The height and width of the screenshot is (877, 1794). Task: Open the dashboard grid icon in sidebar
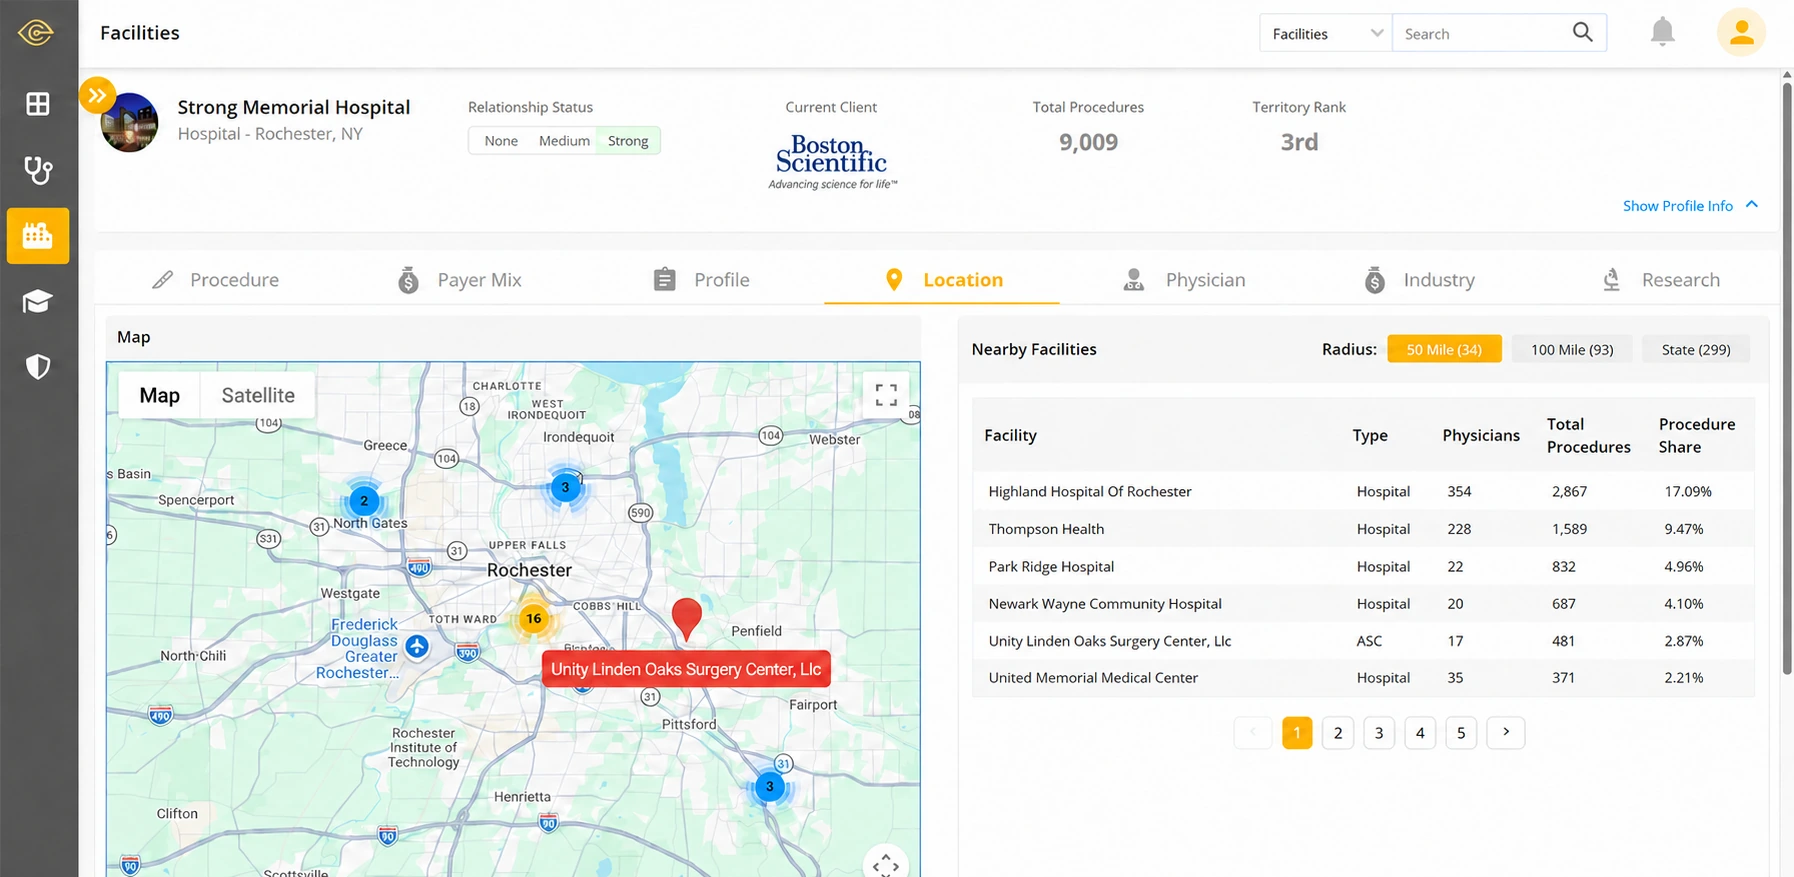38,104
